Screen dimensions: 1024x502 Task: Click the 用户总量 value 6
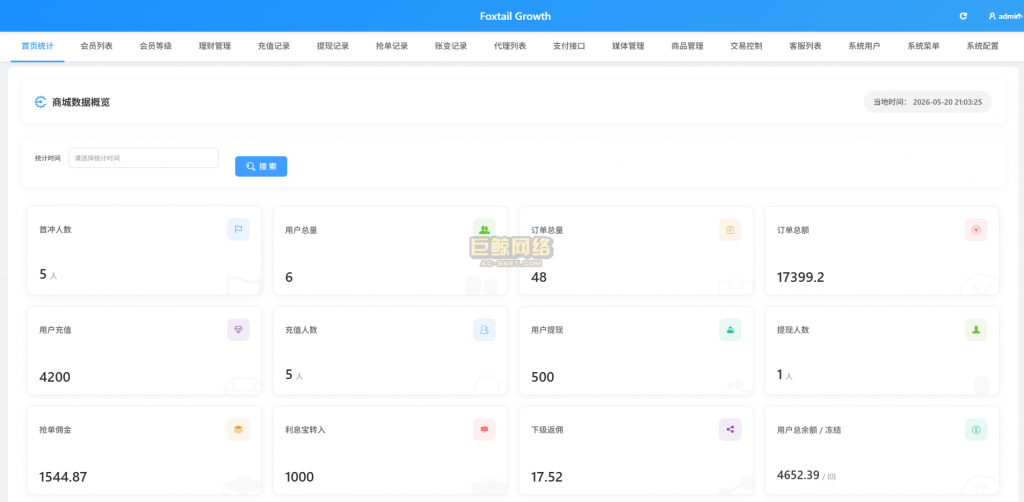[289, 277]
